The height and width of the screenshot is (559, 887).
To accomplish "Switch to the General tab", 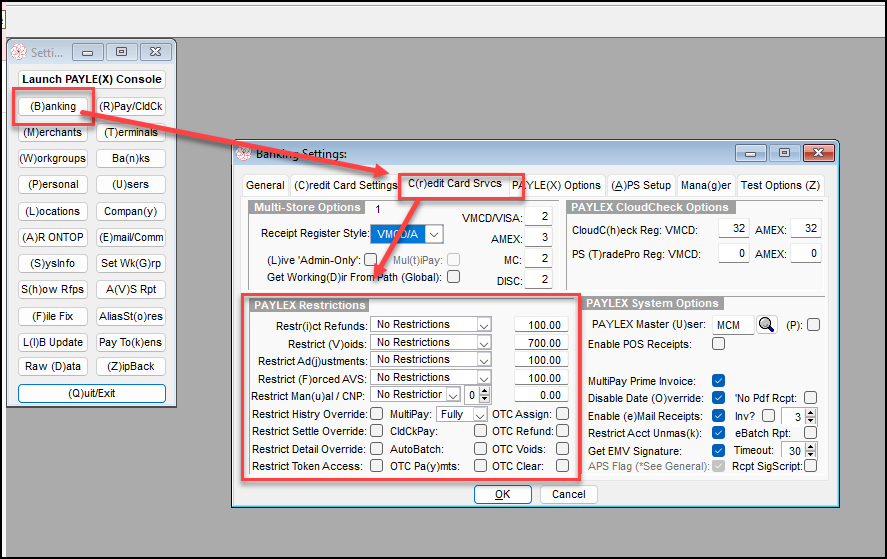I will point(265,185).
